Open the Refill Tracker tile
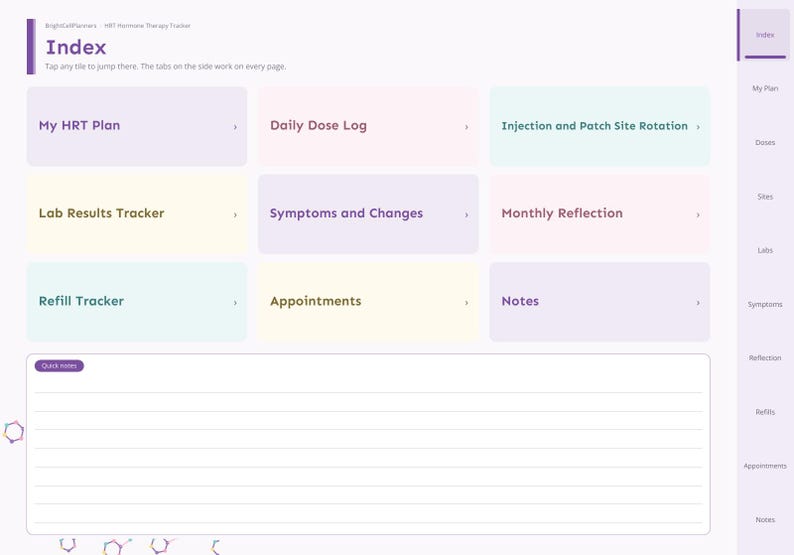Image resolution: width=794 pixels, height=555 pixels. 137,302
